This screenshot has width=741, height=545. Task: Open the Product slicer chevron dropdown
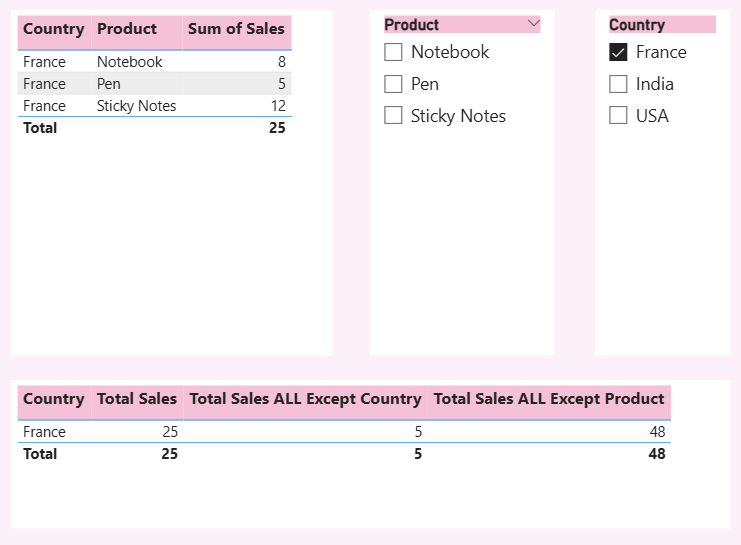pyautogui.click(x=533, y=24)
